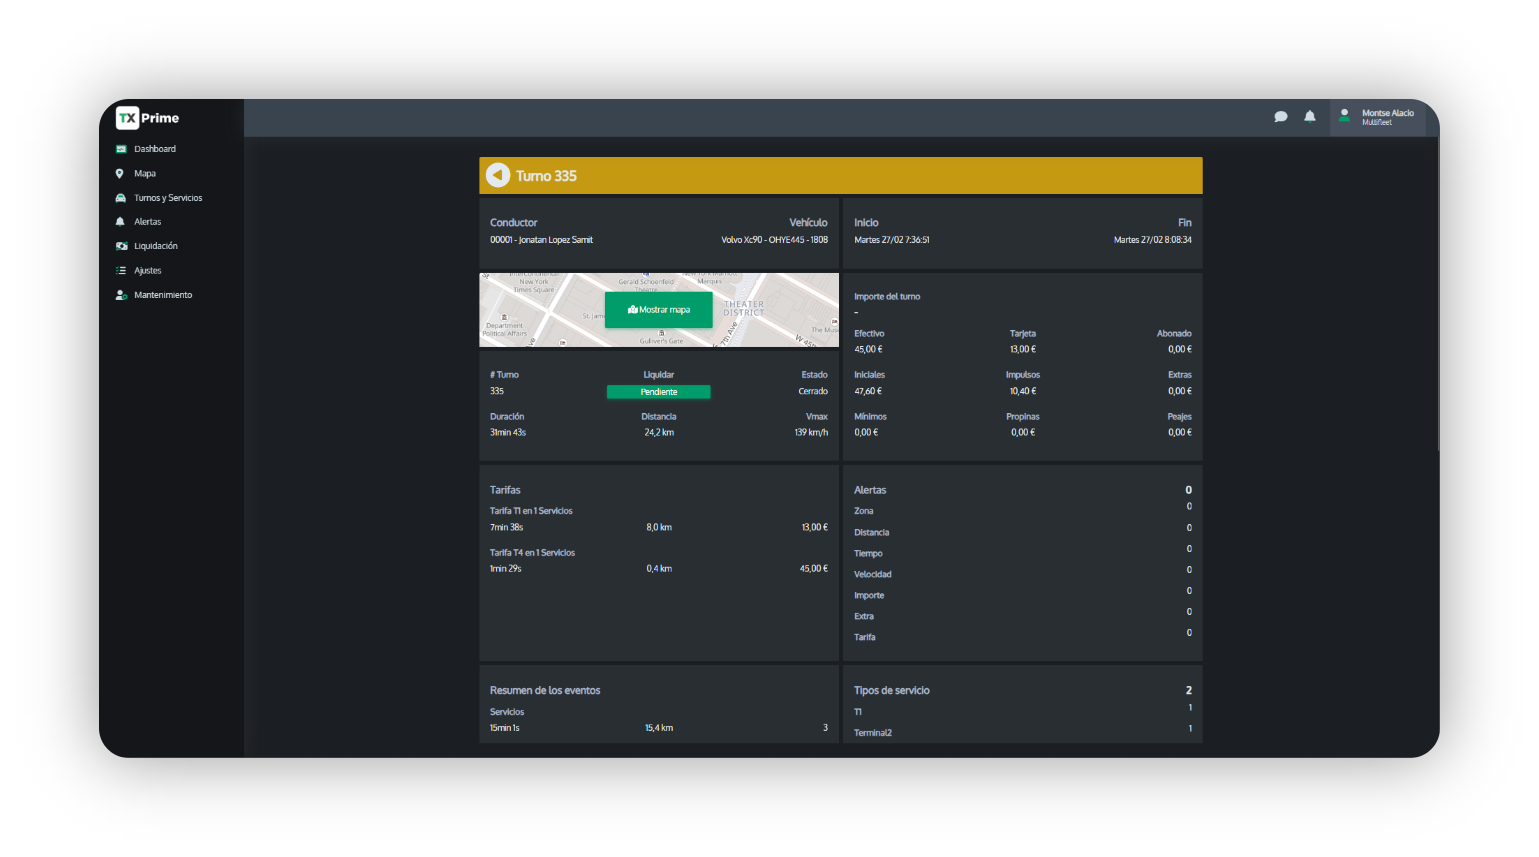This screenshot has width=1539, height=857.
Task: Click "Tarifa" row in the Alertas panel
Action: pos(865,638)
